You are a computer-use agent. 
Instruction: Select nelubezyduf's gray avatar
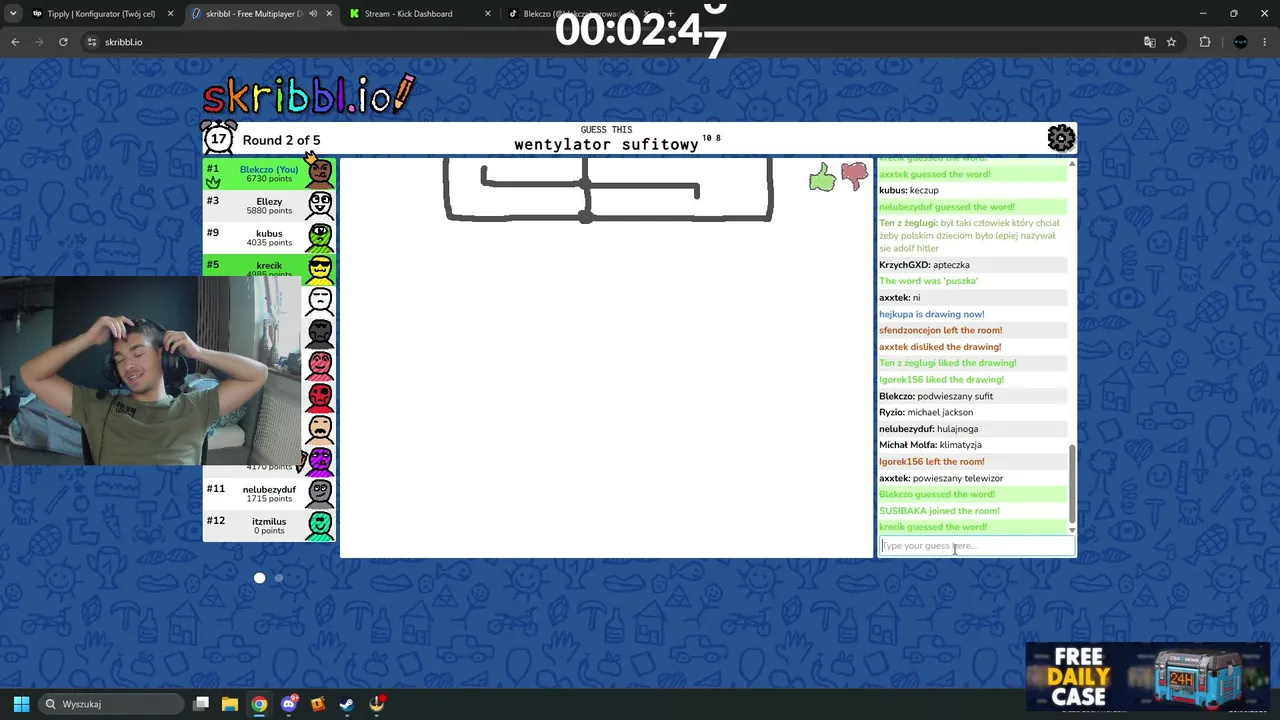click(x=320, y=493)
